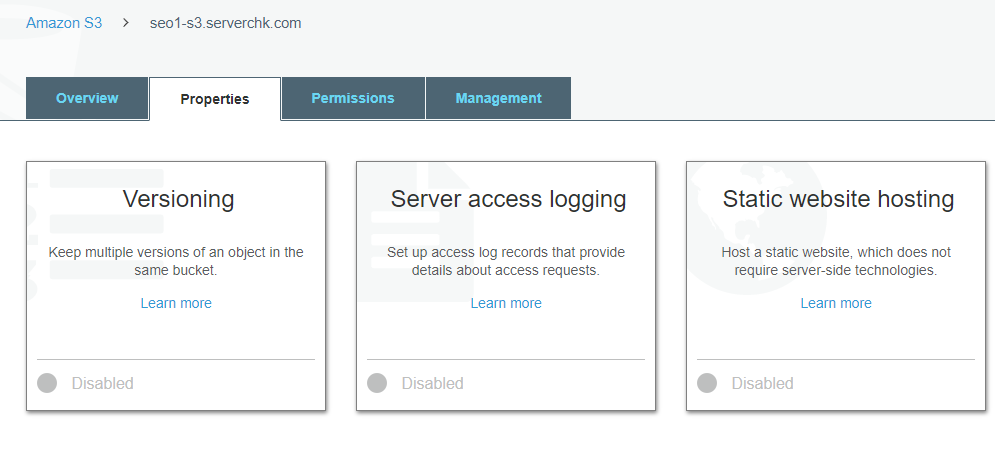This screenshot has height=473, width=995.
Task: Open the Overview tab
Action: [87, 98]
